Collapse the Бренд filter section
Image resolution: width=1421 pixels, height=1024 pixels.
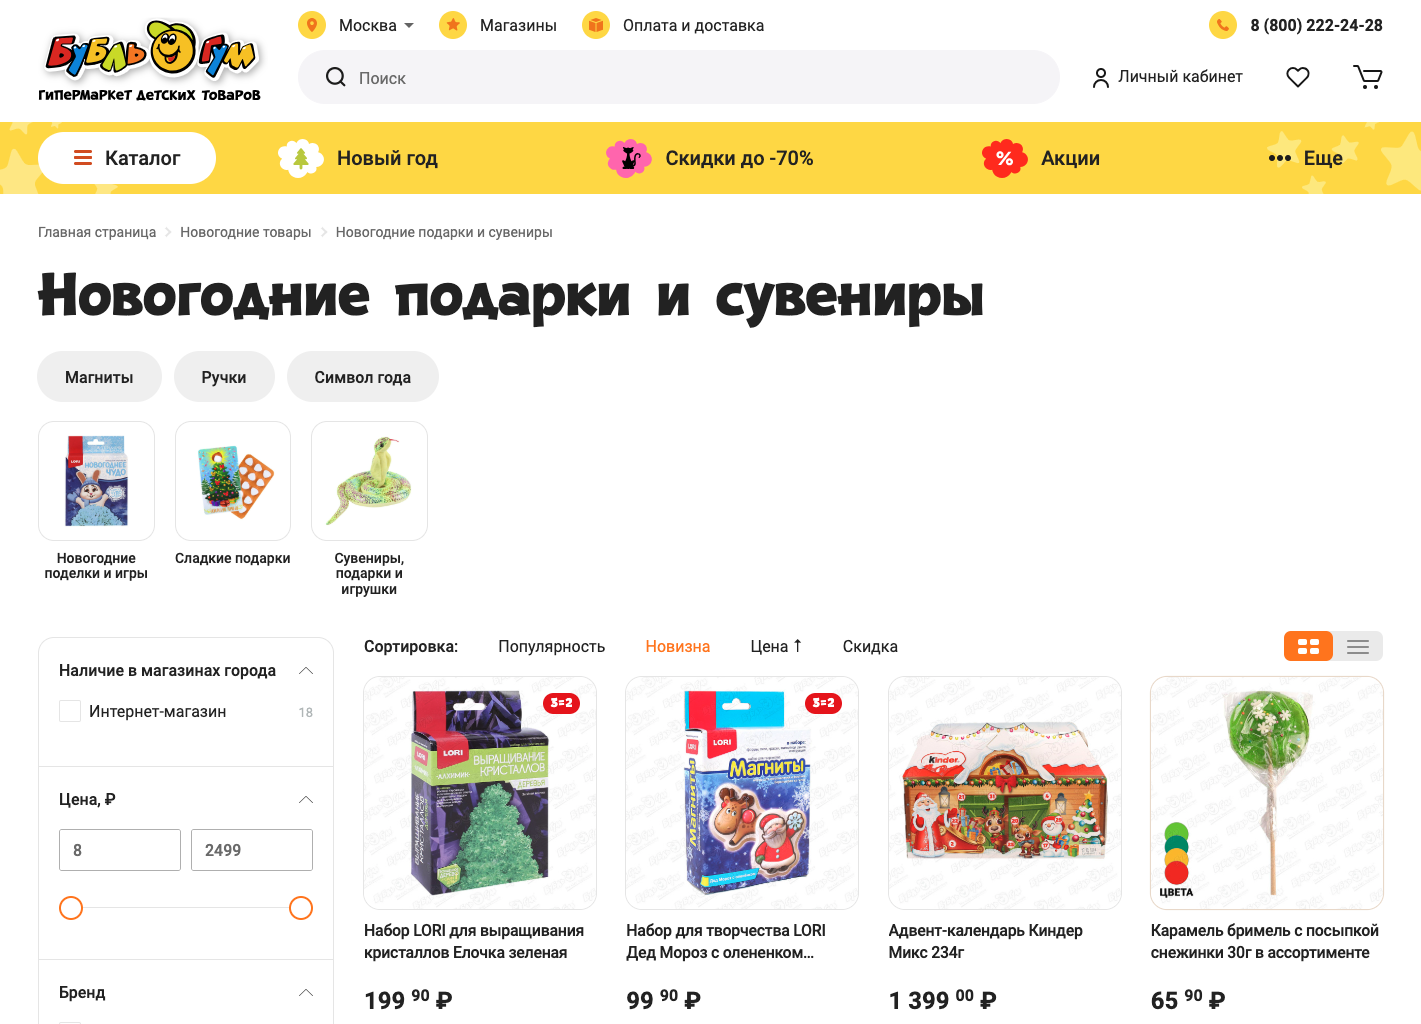coord(306,992)
